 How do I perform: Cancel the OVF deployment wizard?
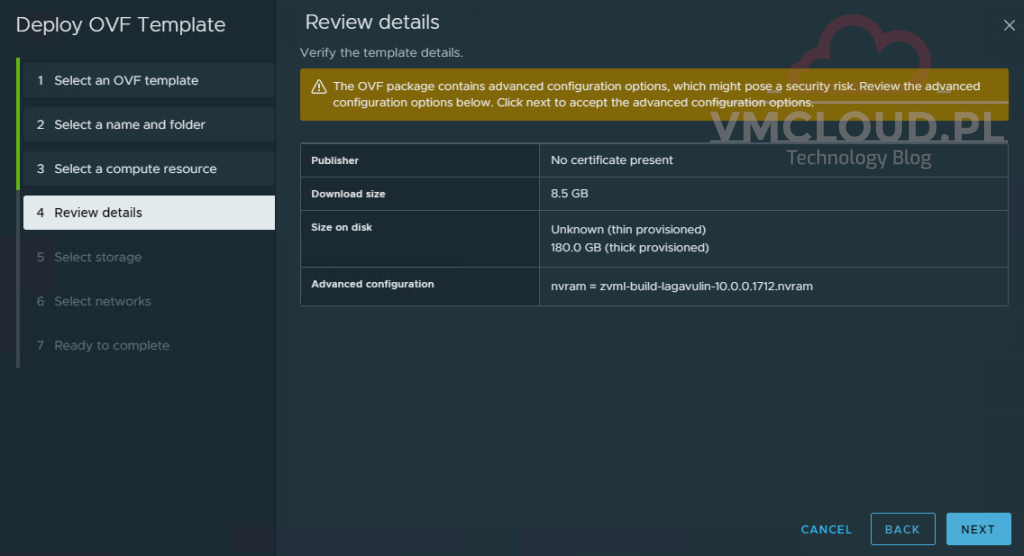(x=826, y=529)
